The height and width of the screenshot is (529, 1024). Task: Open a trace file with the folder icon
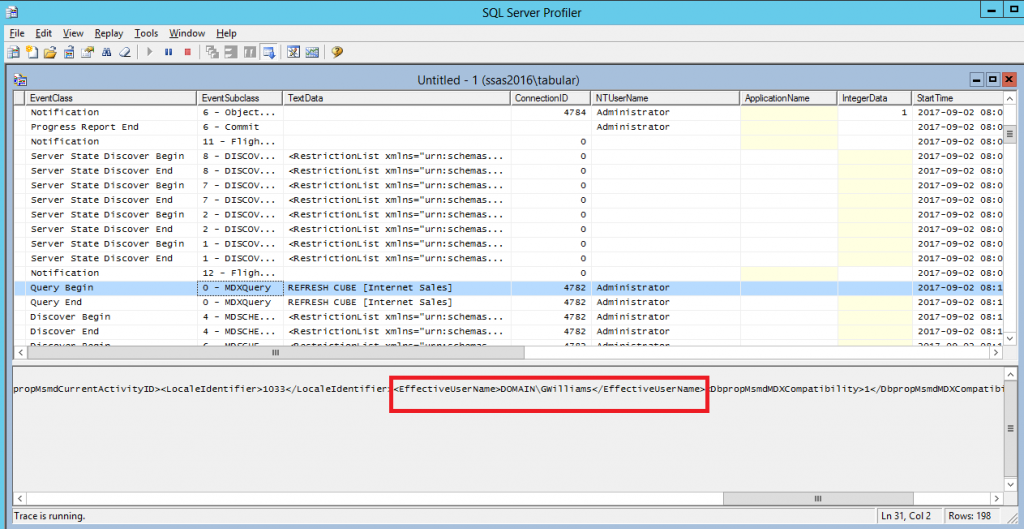(x=50, y=52)
